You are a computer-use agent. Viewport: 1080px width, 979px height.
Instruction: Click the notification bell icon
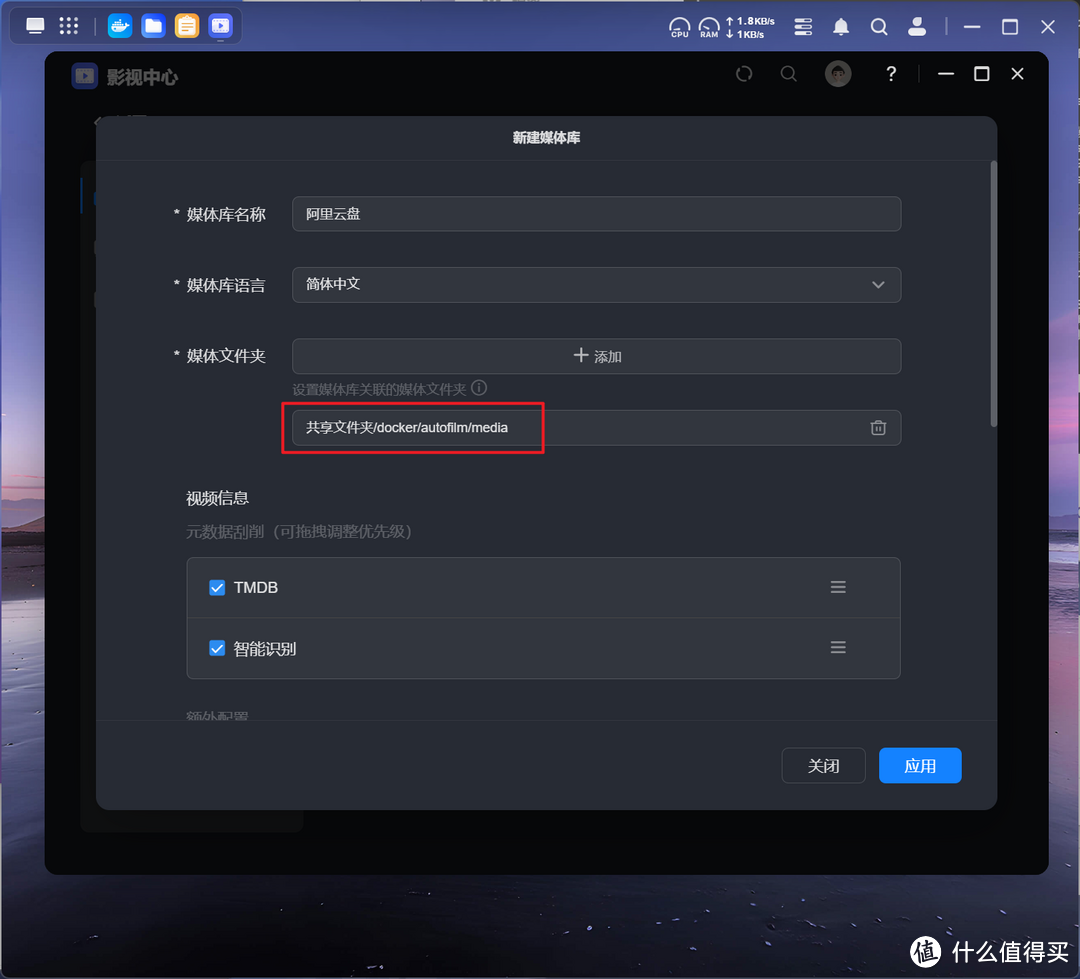pos(841,27)
